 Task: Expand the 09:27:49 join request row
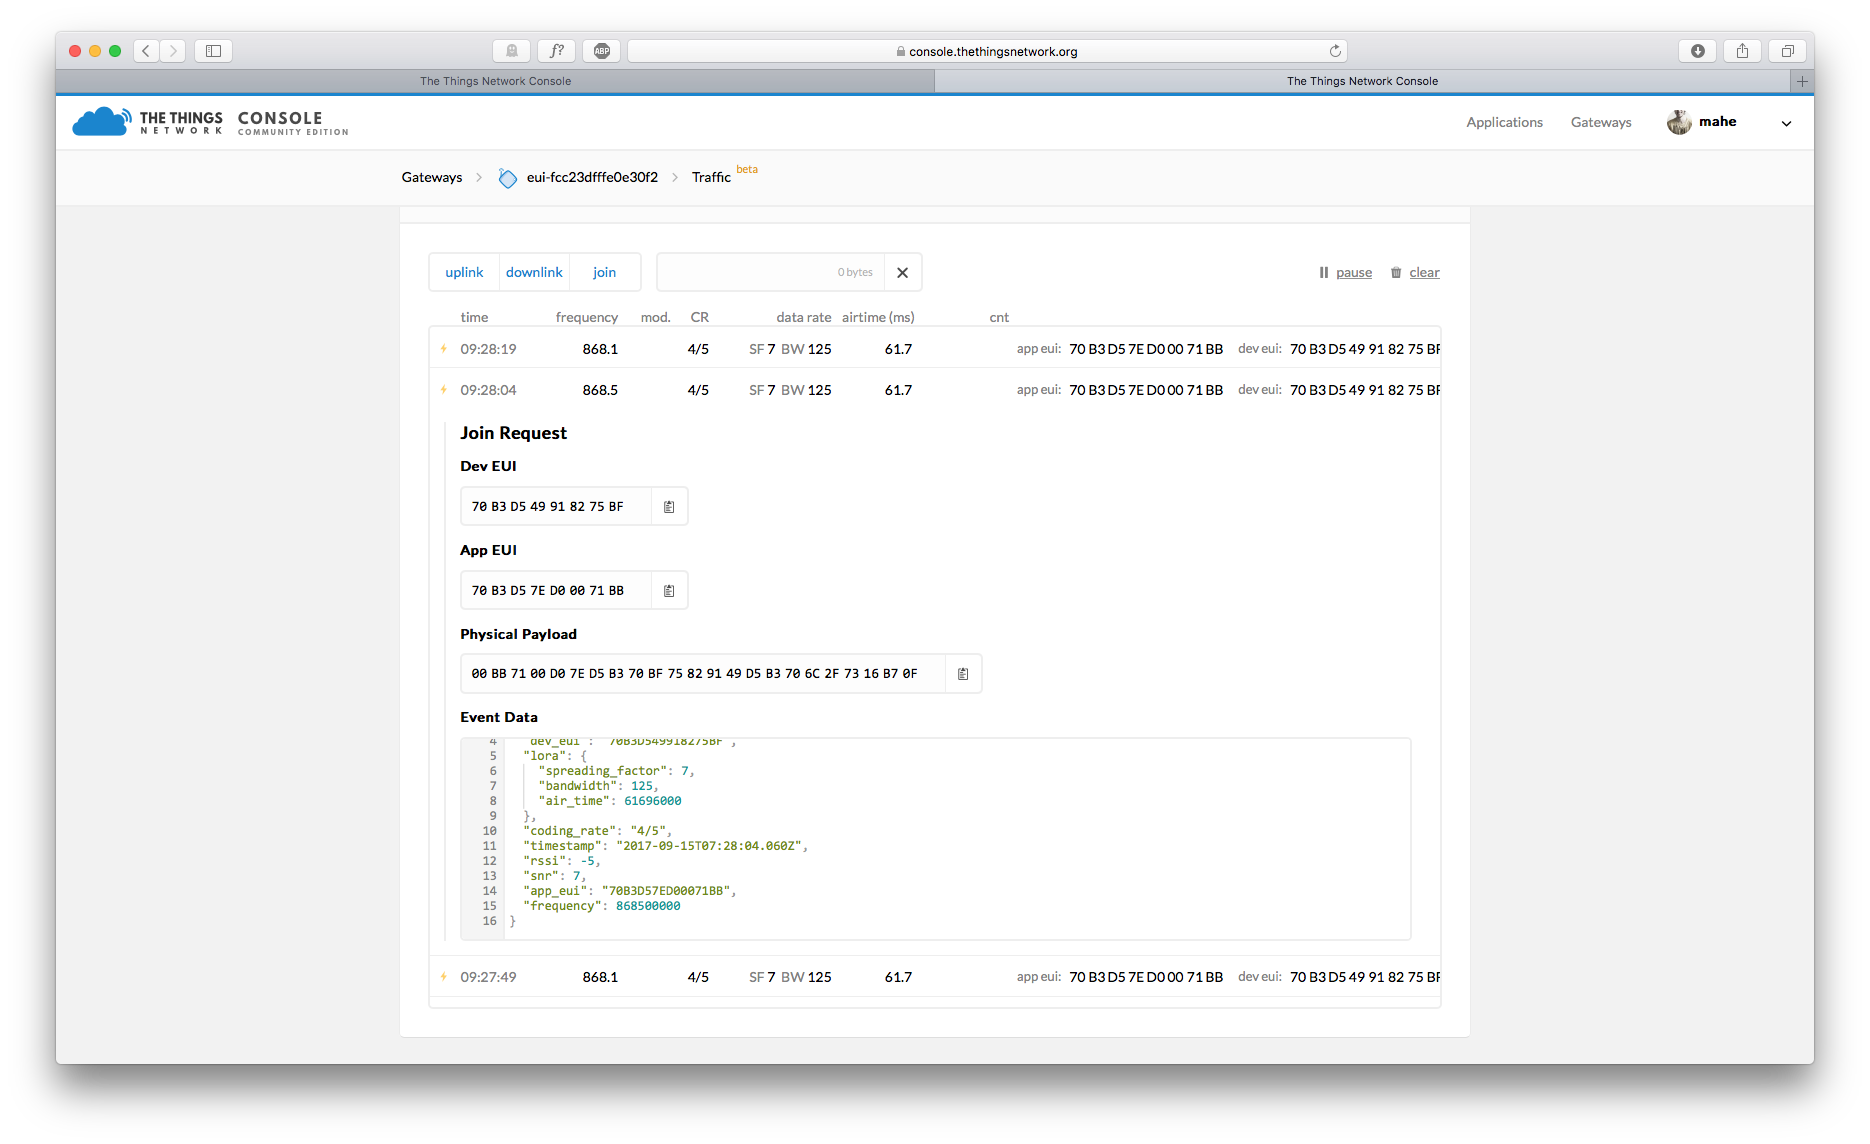tap(935, 977)
